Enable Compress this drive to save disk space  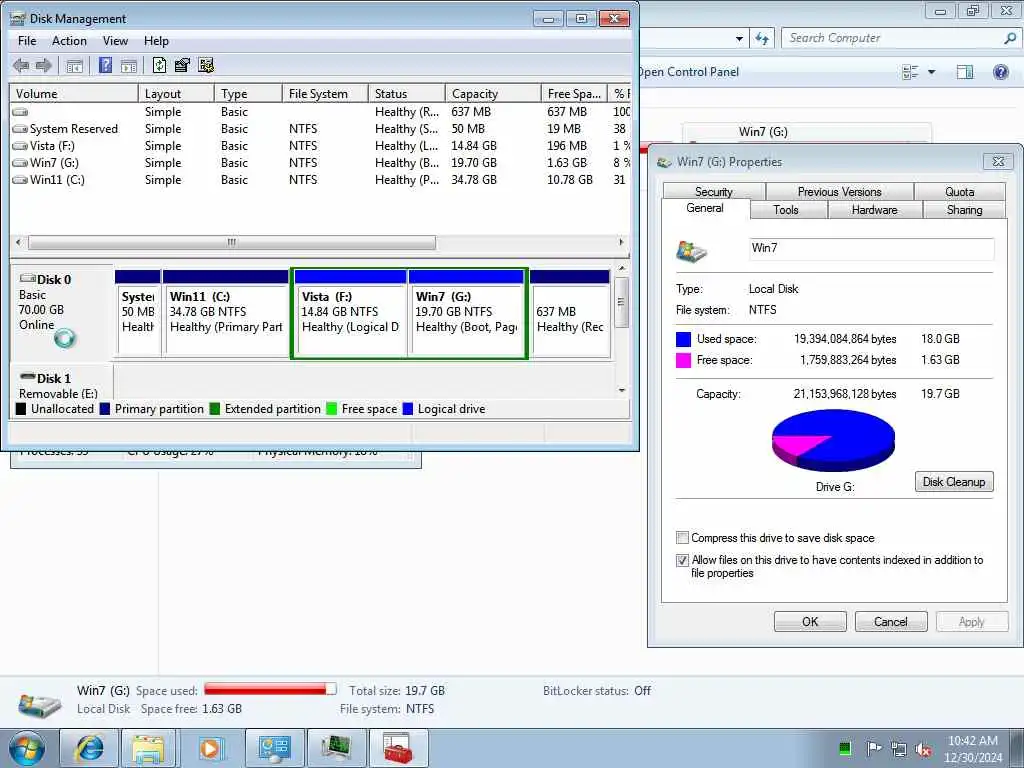(x=682, y=537)
